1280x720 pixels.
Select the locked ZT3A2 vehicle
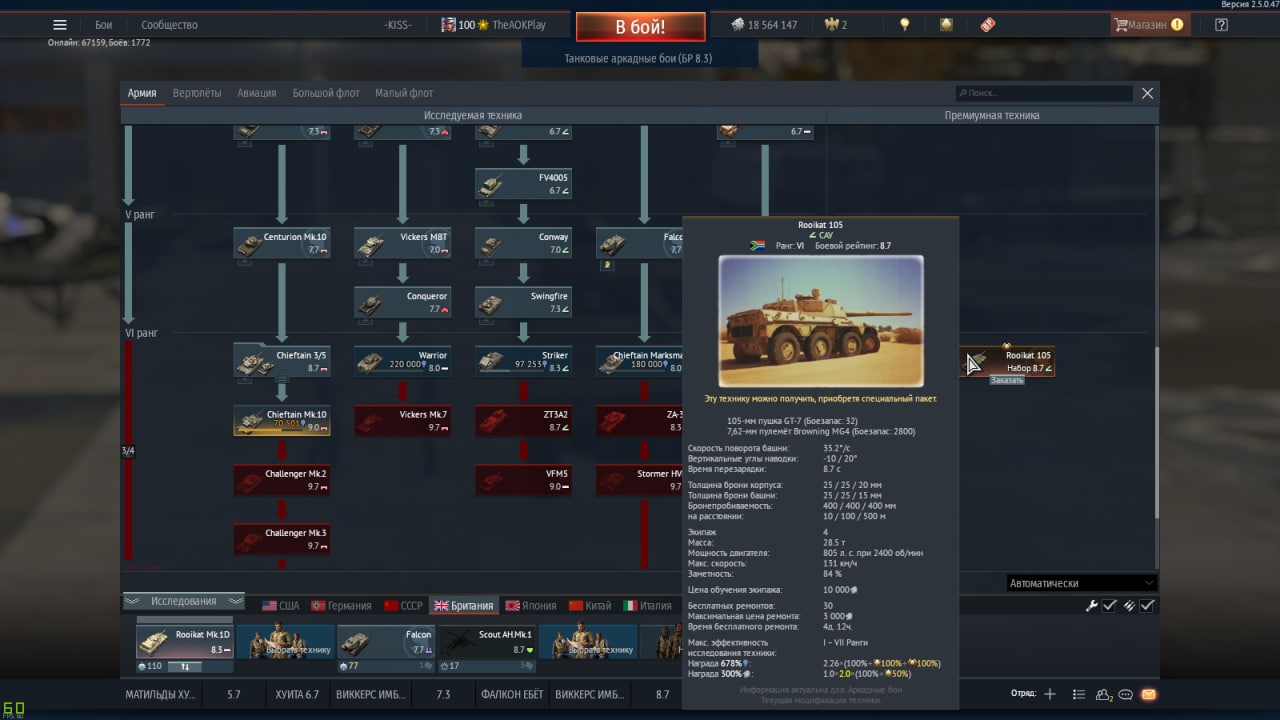[x=523, y=420]
